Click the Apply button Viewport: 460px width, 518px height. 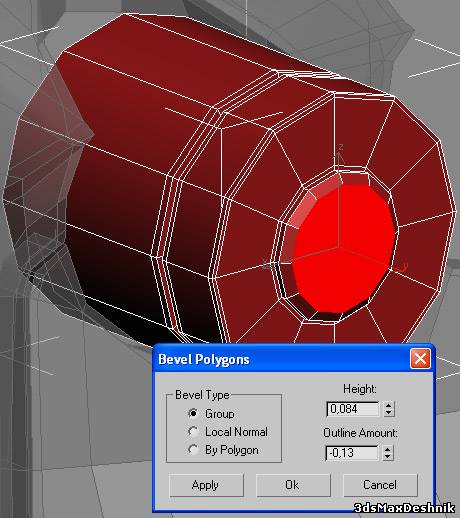(206, 485)
